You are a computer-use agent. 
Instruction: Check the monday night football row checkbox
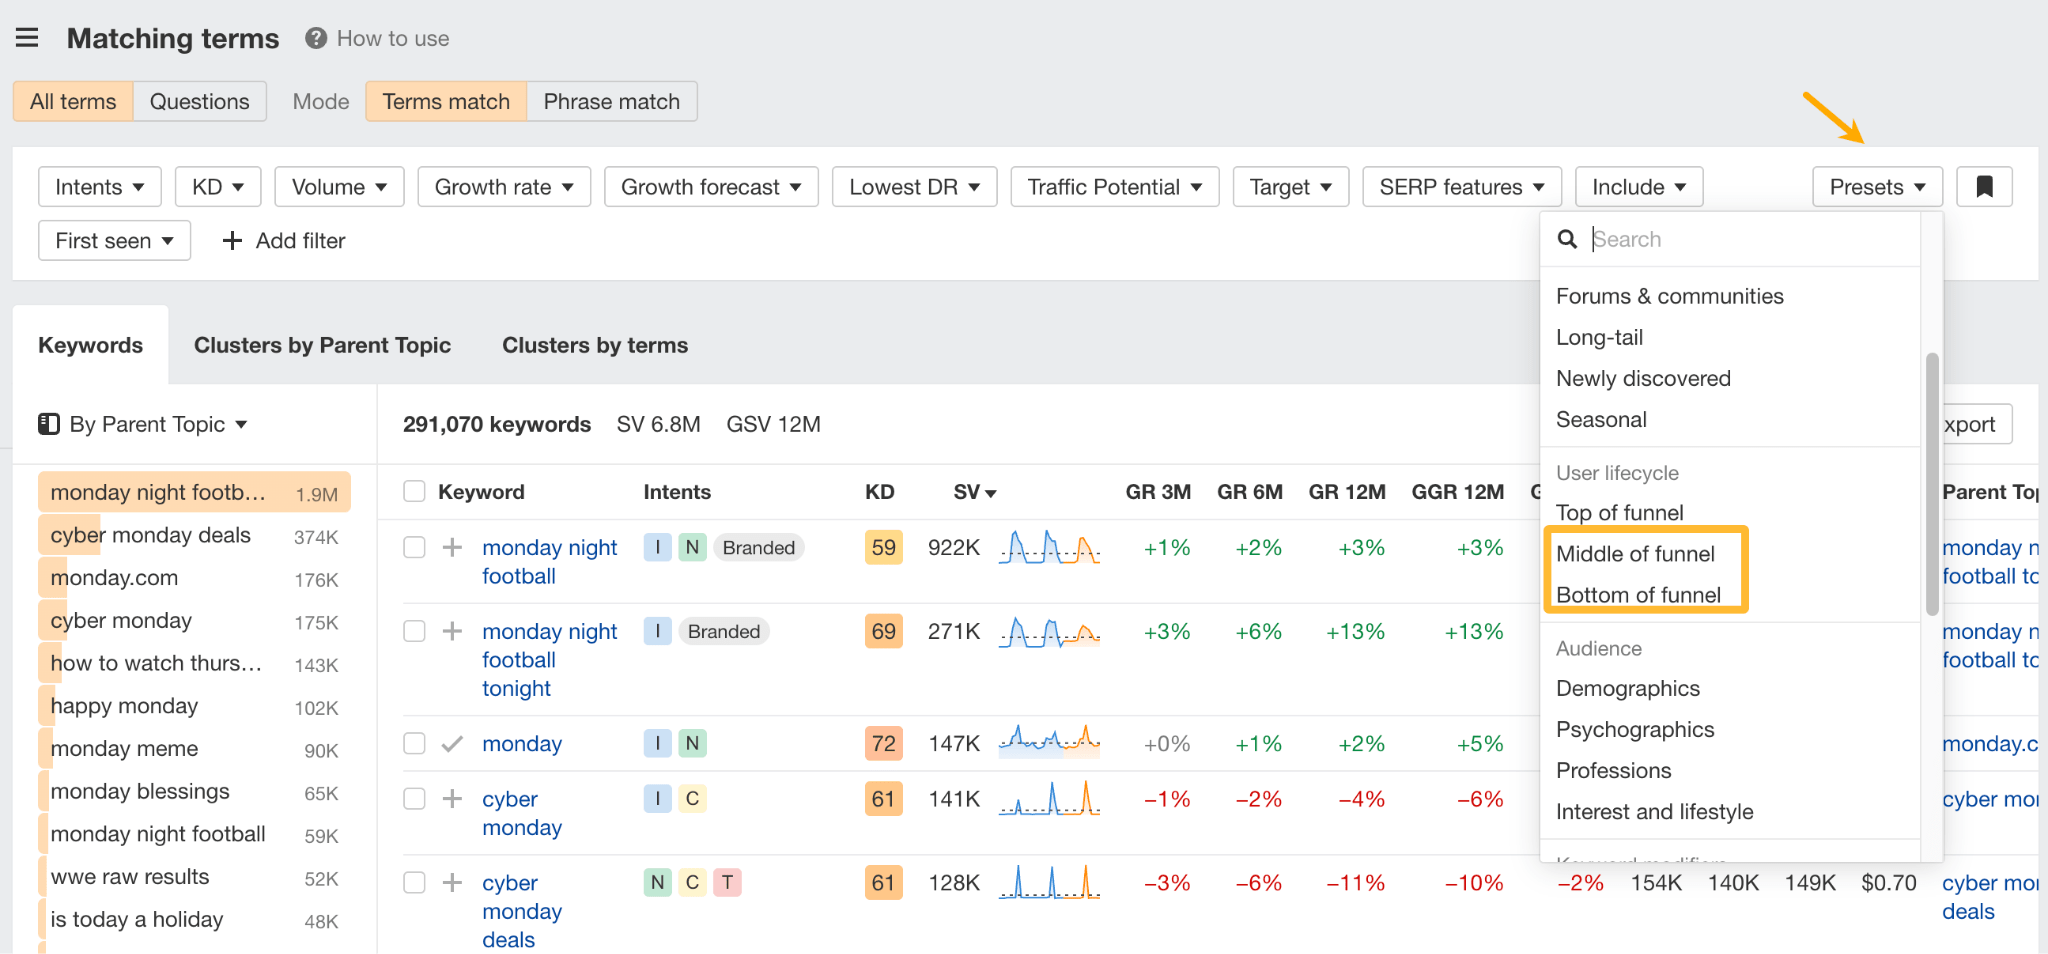tap(414, 547)
